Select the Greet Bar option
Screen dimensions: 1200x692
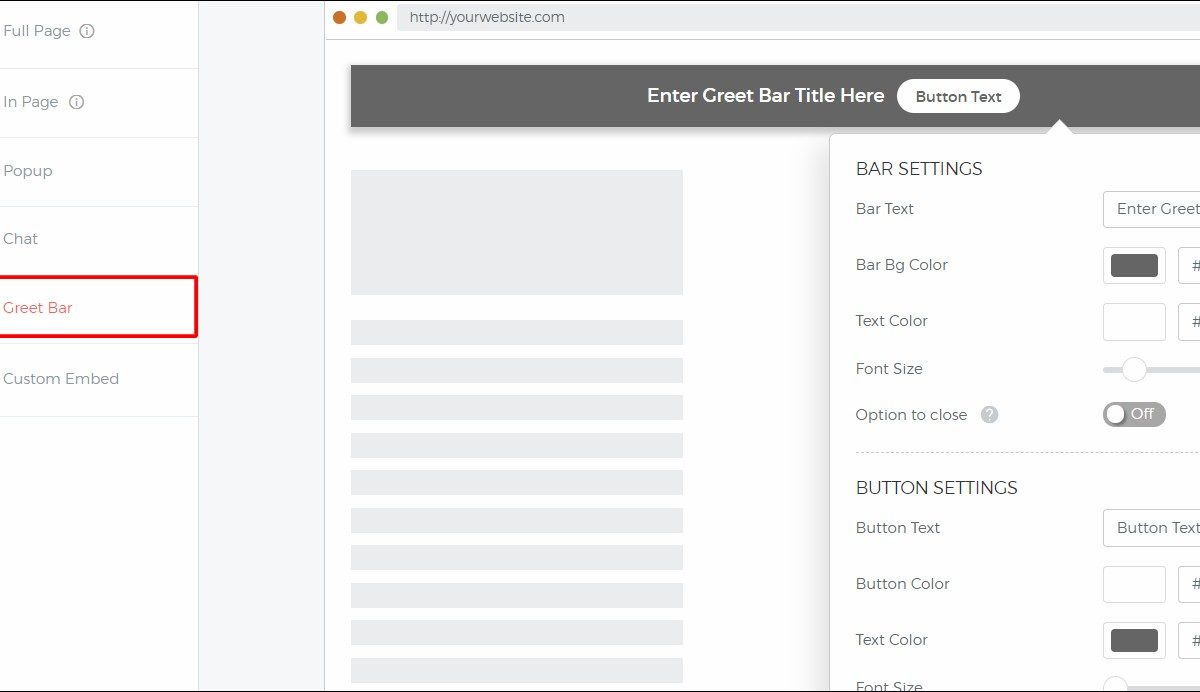38,308
